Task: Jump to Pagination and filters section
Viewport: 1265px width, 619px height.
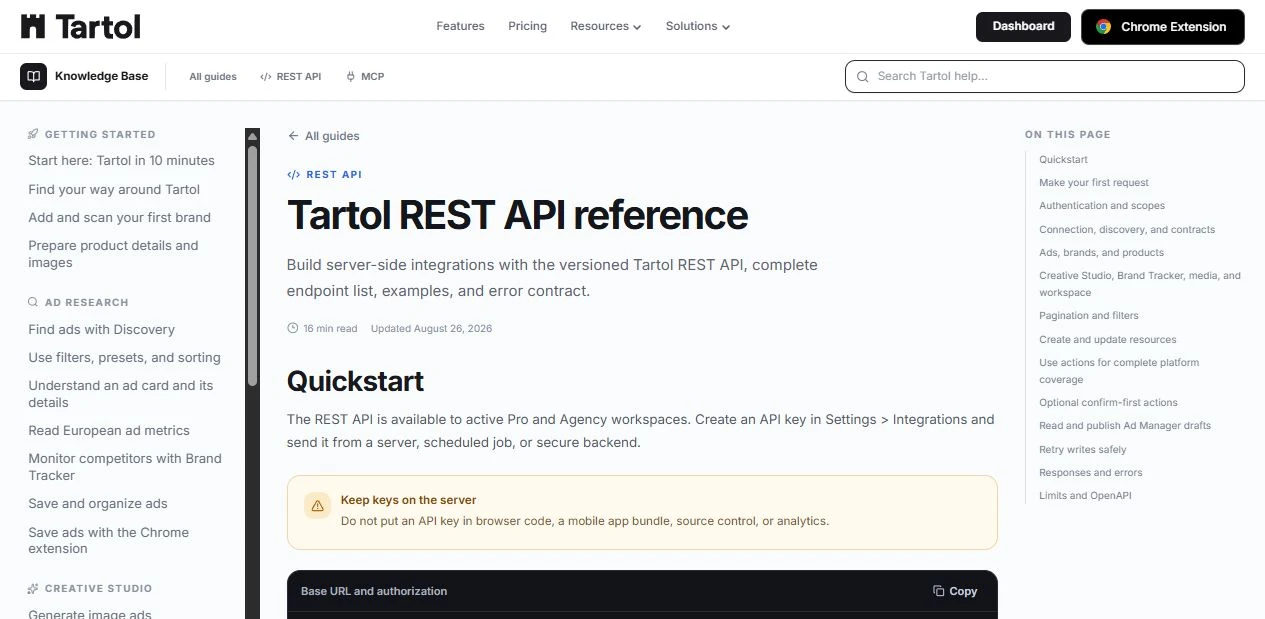Action: tap(1089, 315)
